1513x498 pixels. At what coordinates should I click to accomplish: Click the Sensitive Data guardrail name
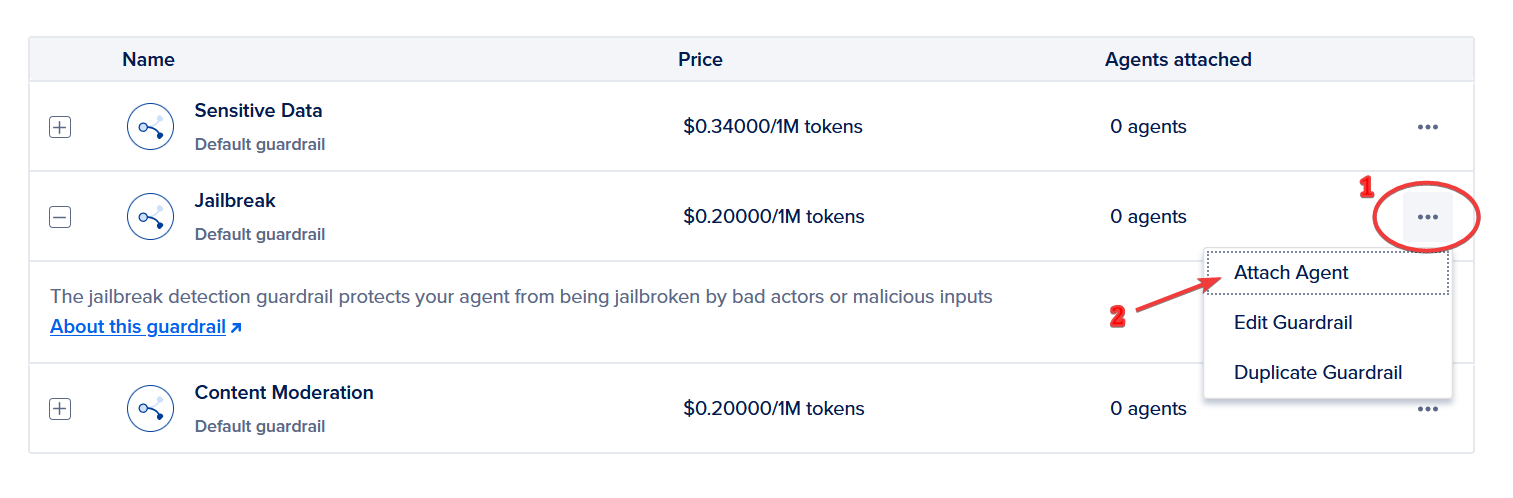(x=258, y=111)
